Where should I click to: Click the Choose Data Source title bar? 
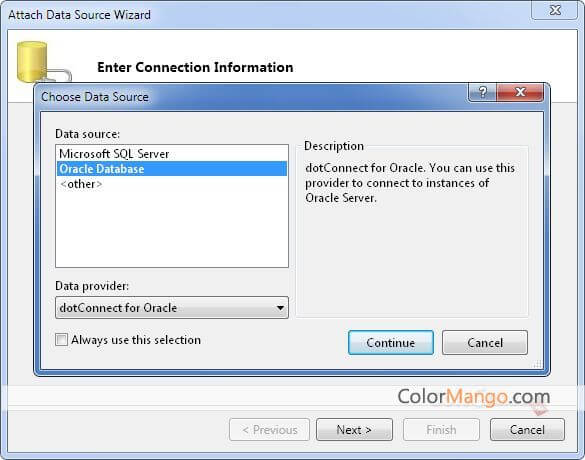(x=254, y=97)
